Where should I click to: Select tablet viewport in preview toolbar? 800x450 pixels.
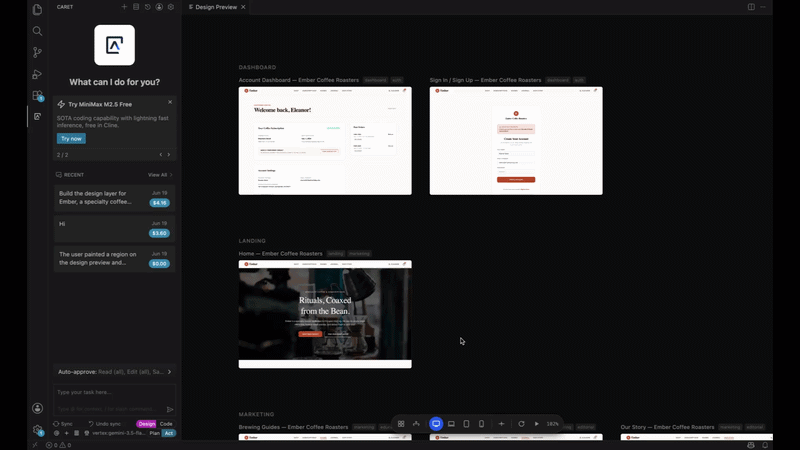[466, 424]
